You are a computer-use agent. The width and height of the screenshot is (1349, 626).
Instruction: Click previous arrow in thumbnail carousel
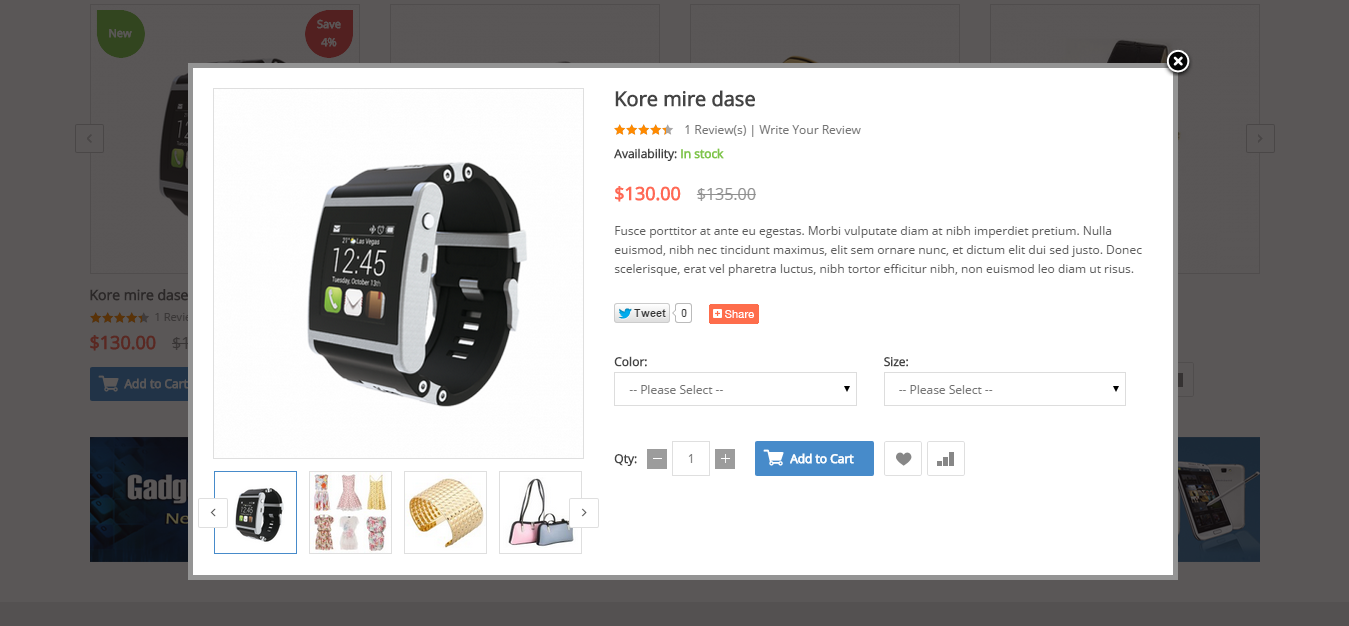[x=213, y=512]
